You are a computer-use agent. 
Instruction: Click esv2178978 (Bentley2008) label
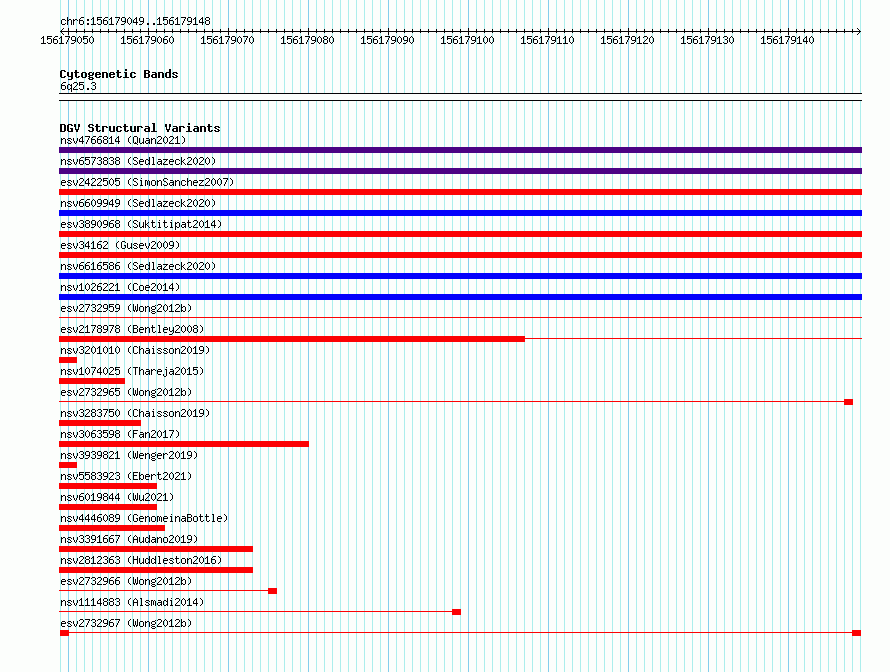tap(132, 329)
